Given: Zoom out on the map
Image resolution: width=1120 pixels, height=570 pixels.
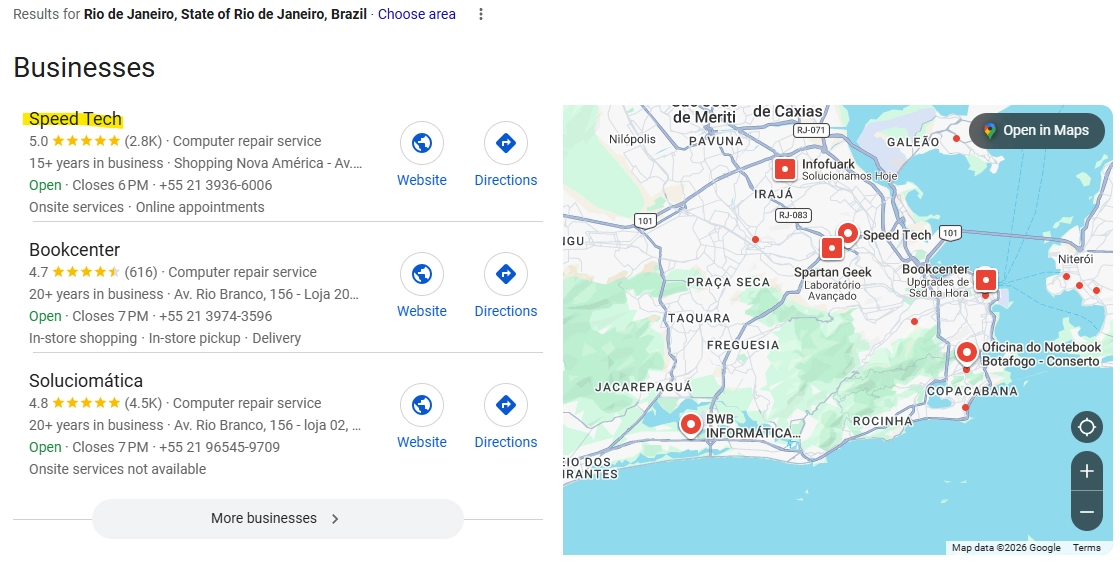Looking at the screenshot, I should coord(1086,511).
